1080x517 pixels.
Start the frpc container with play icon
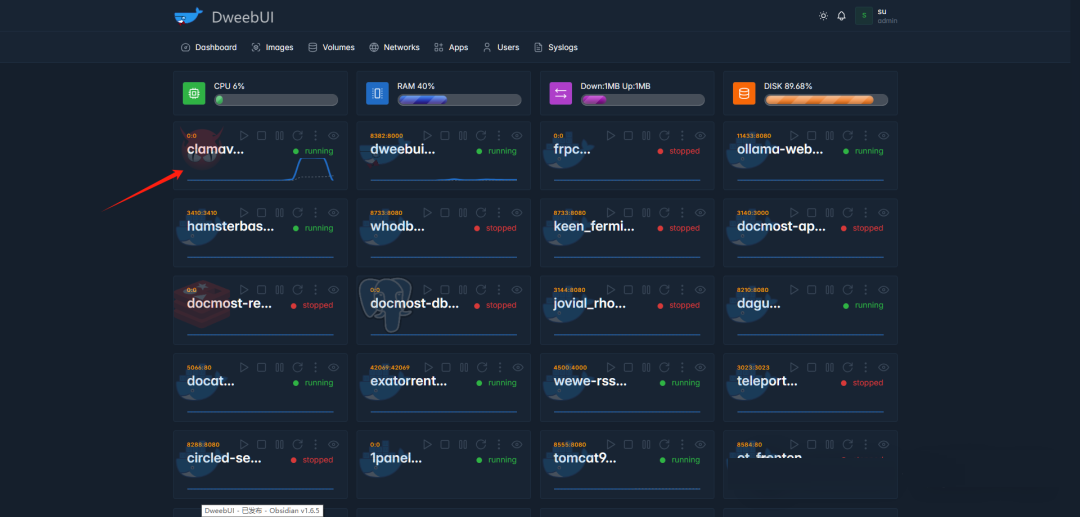(610, 135)
